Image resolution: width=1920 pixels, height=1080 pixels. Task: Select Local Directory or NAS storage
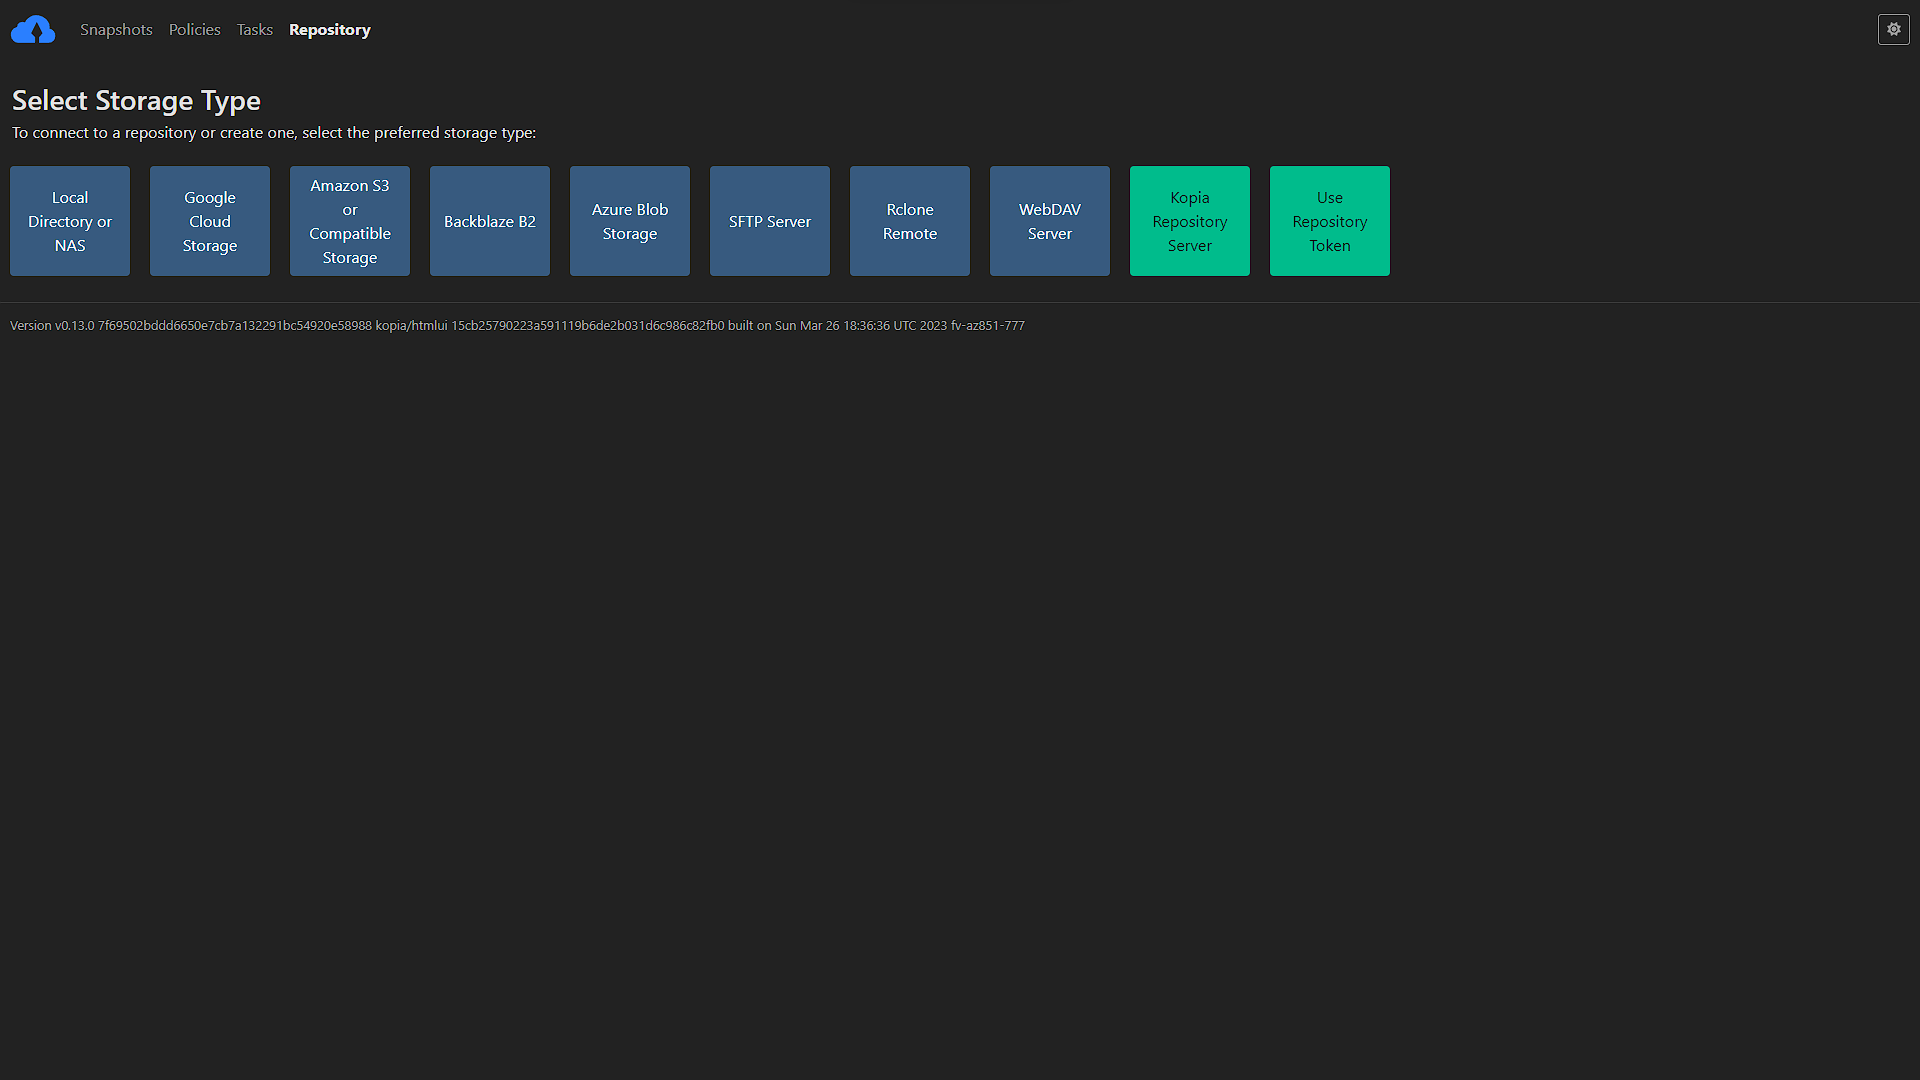point(69,220)
